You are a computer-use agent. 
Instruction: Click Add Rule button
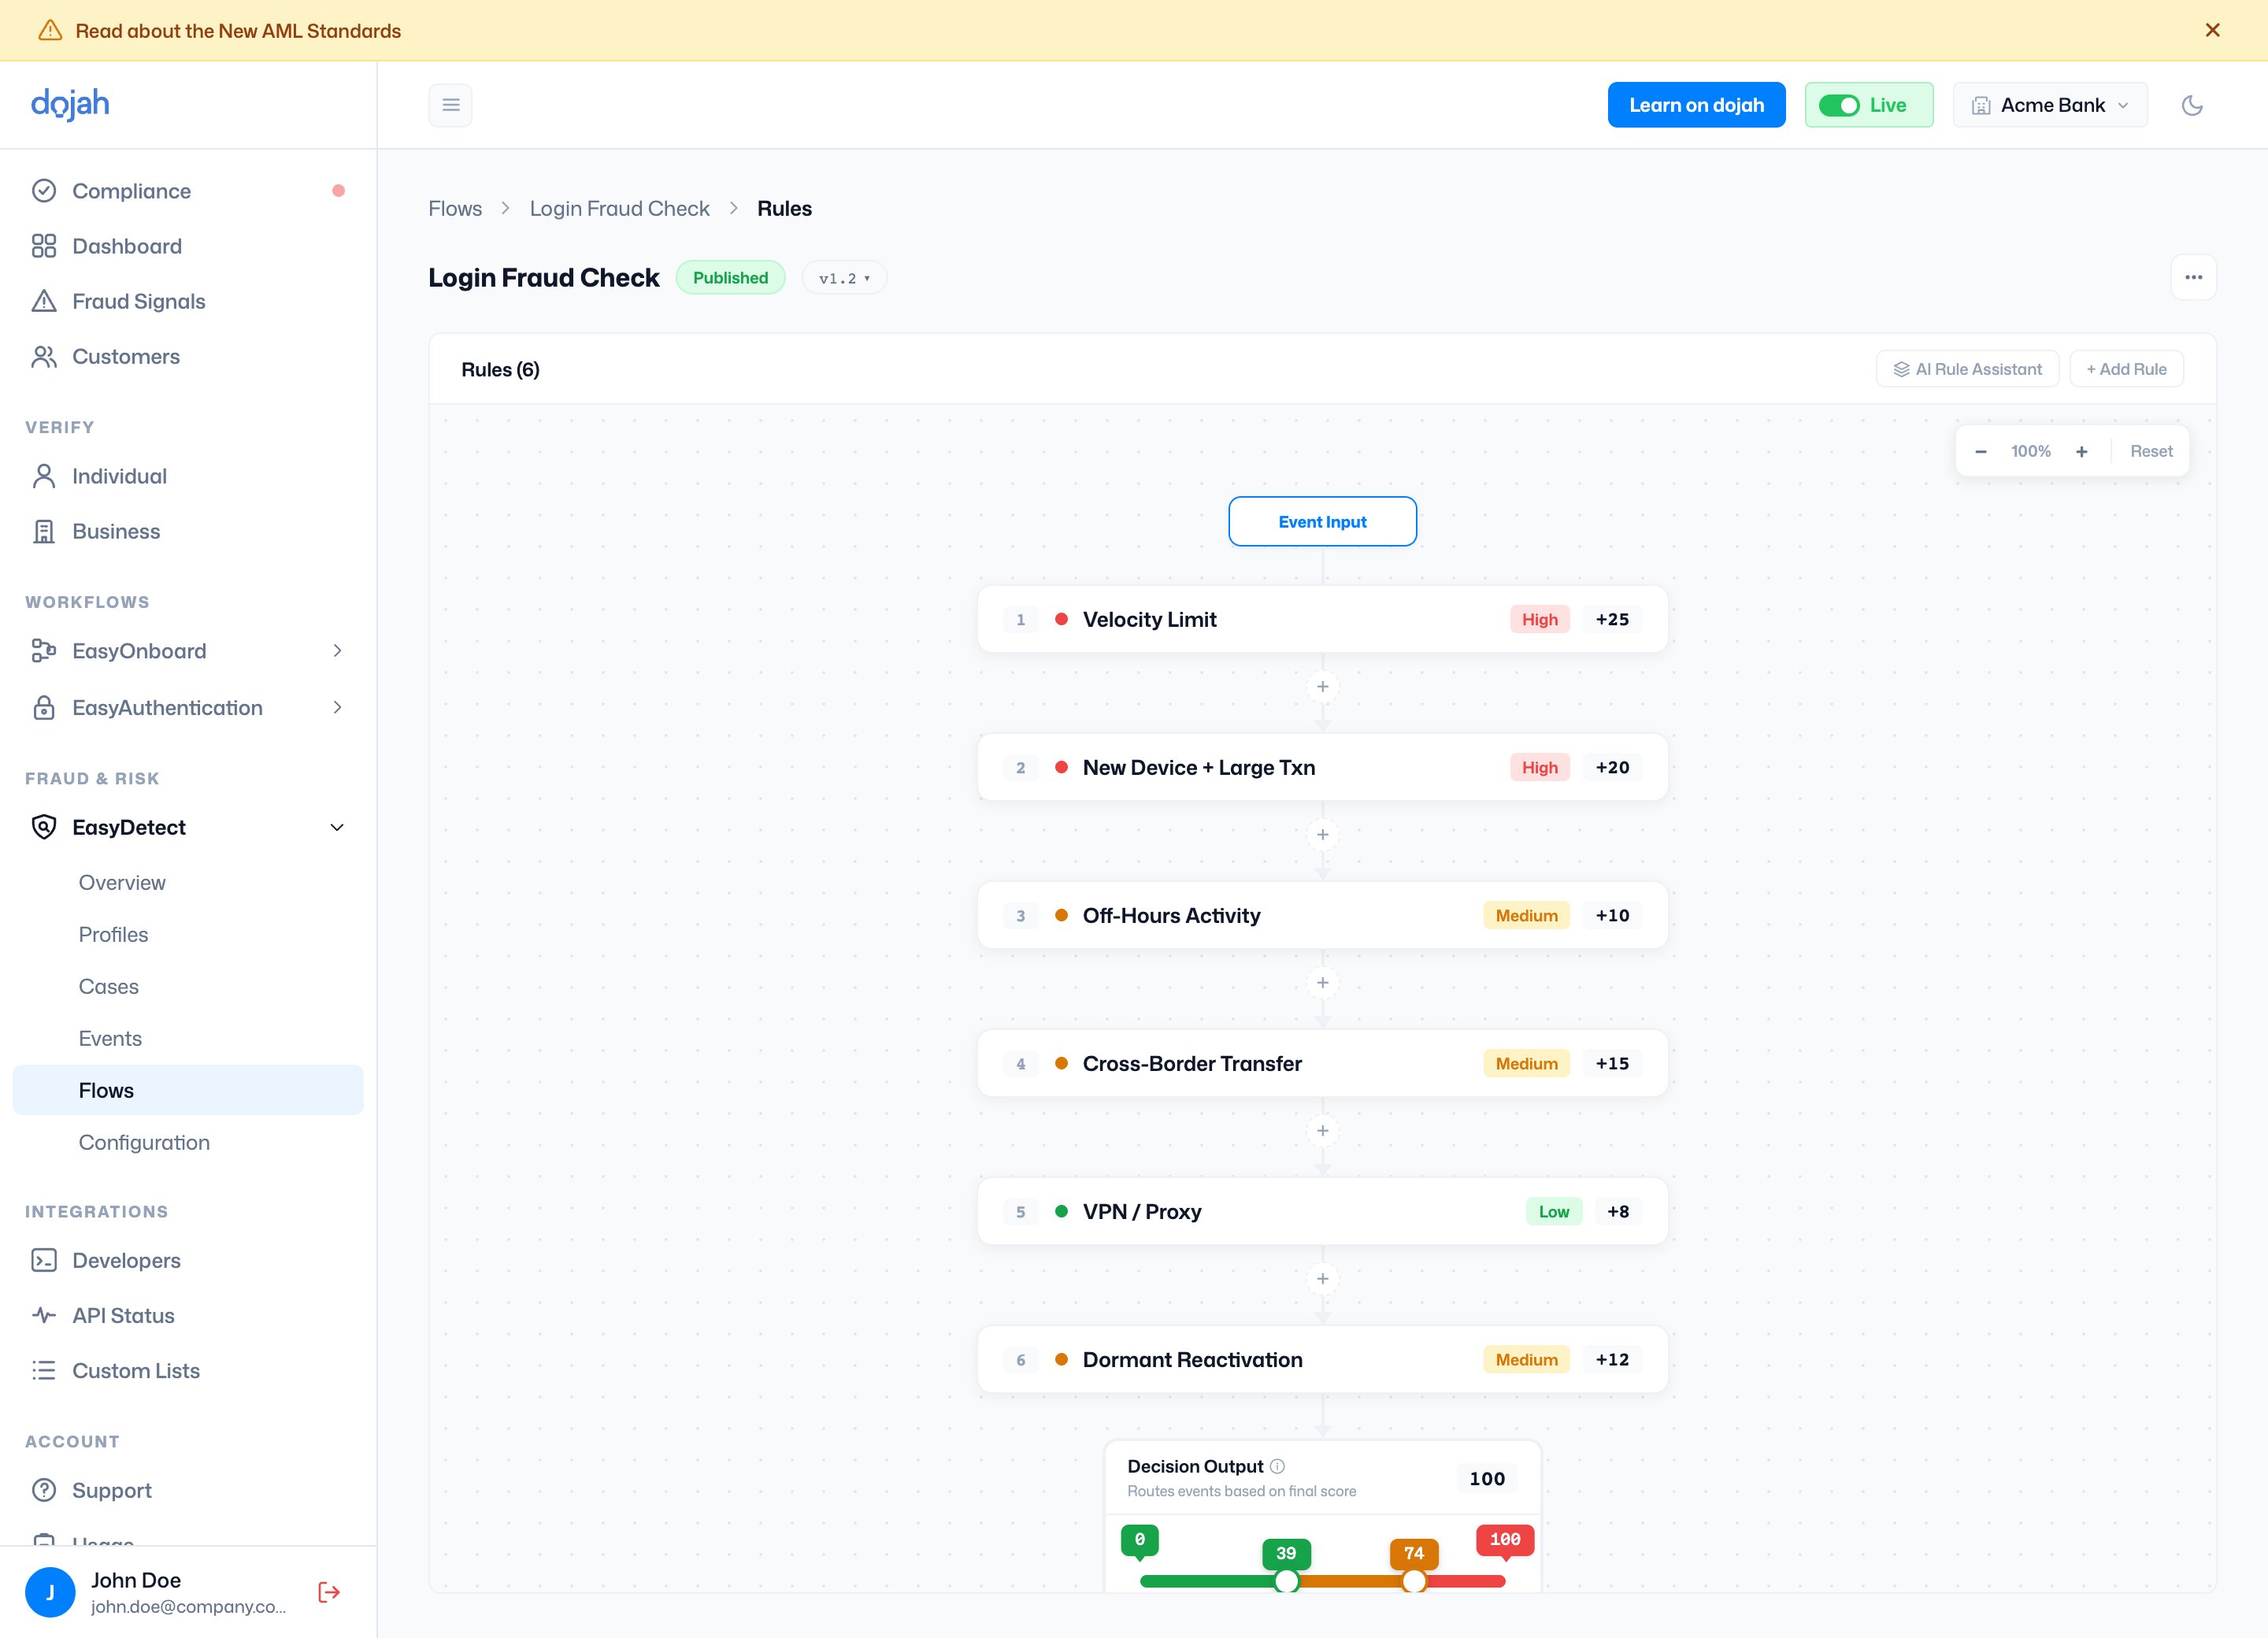[x=2126, y=369]
